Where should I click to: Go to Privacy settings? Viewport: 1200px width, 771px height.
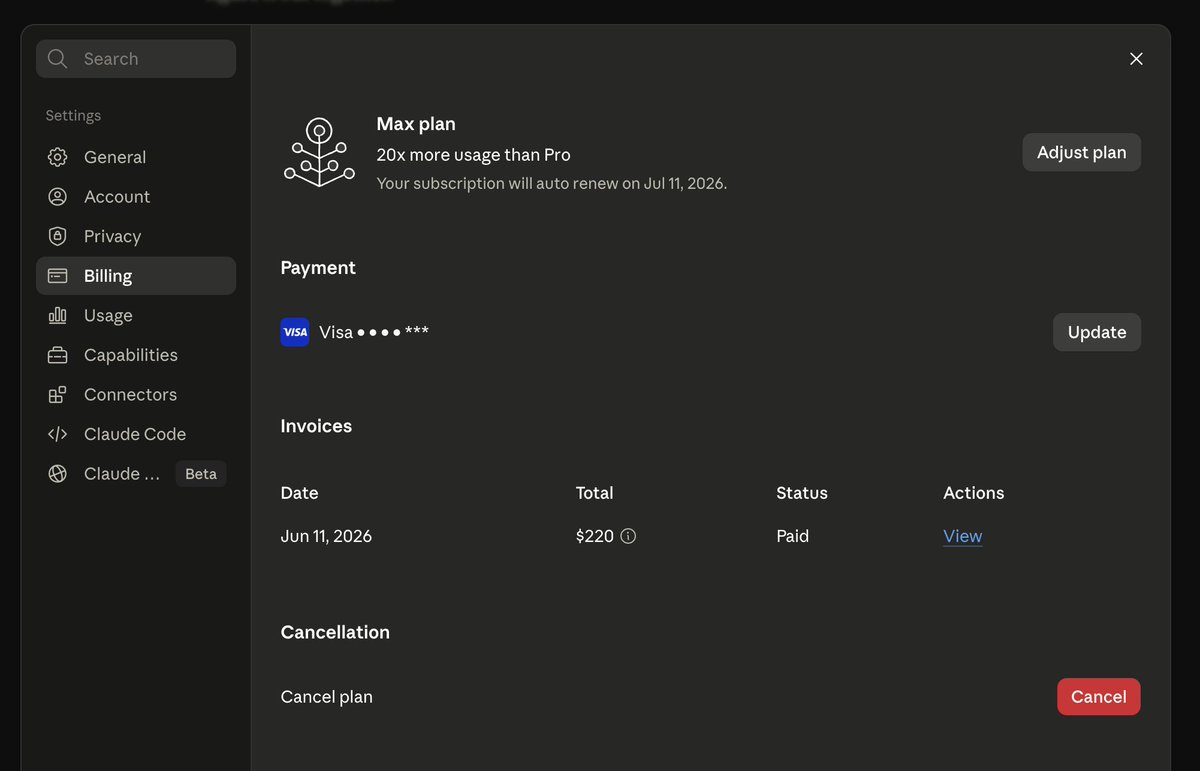136,236
